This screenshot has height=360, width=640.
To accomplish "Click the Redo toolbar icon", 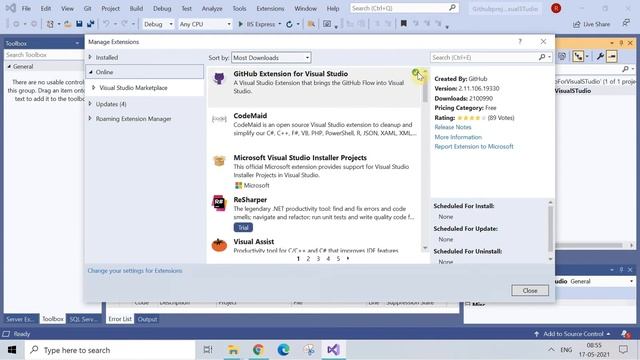I will click(x=125, y=24).
